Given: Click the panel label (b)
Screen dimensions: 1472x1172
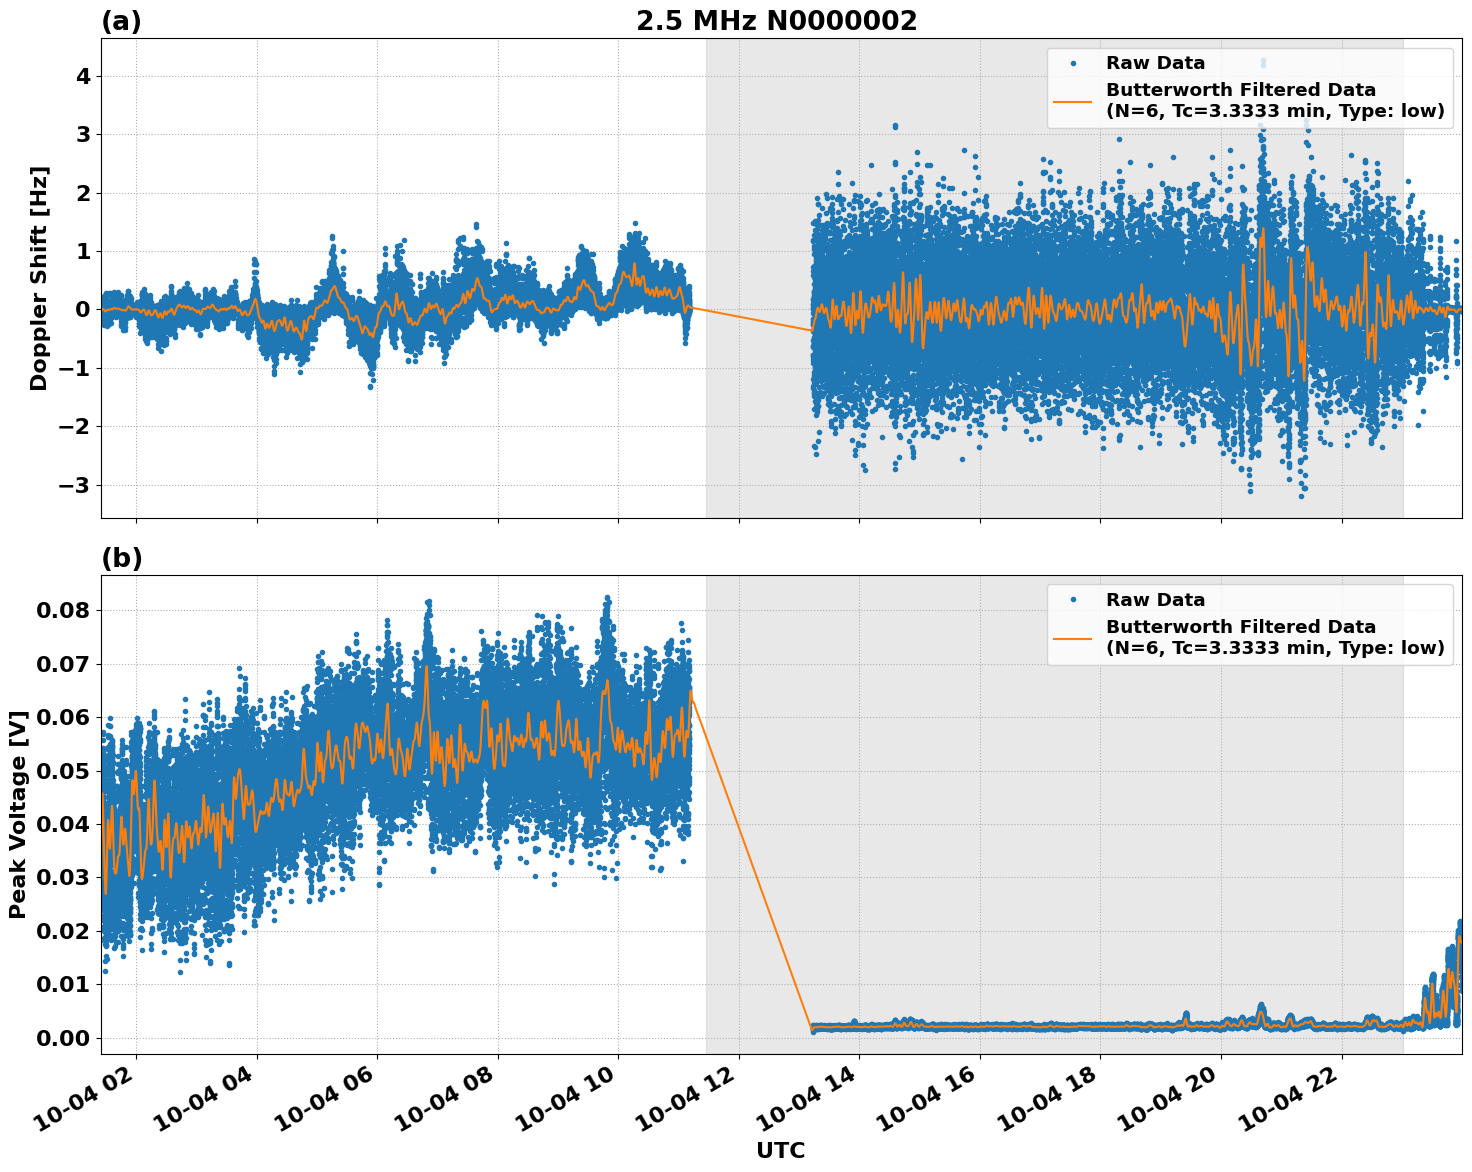Looking at the screenshot, I should pos(122,558).
